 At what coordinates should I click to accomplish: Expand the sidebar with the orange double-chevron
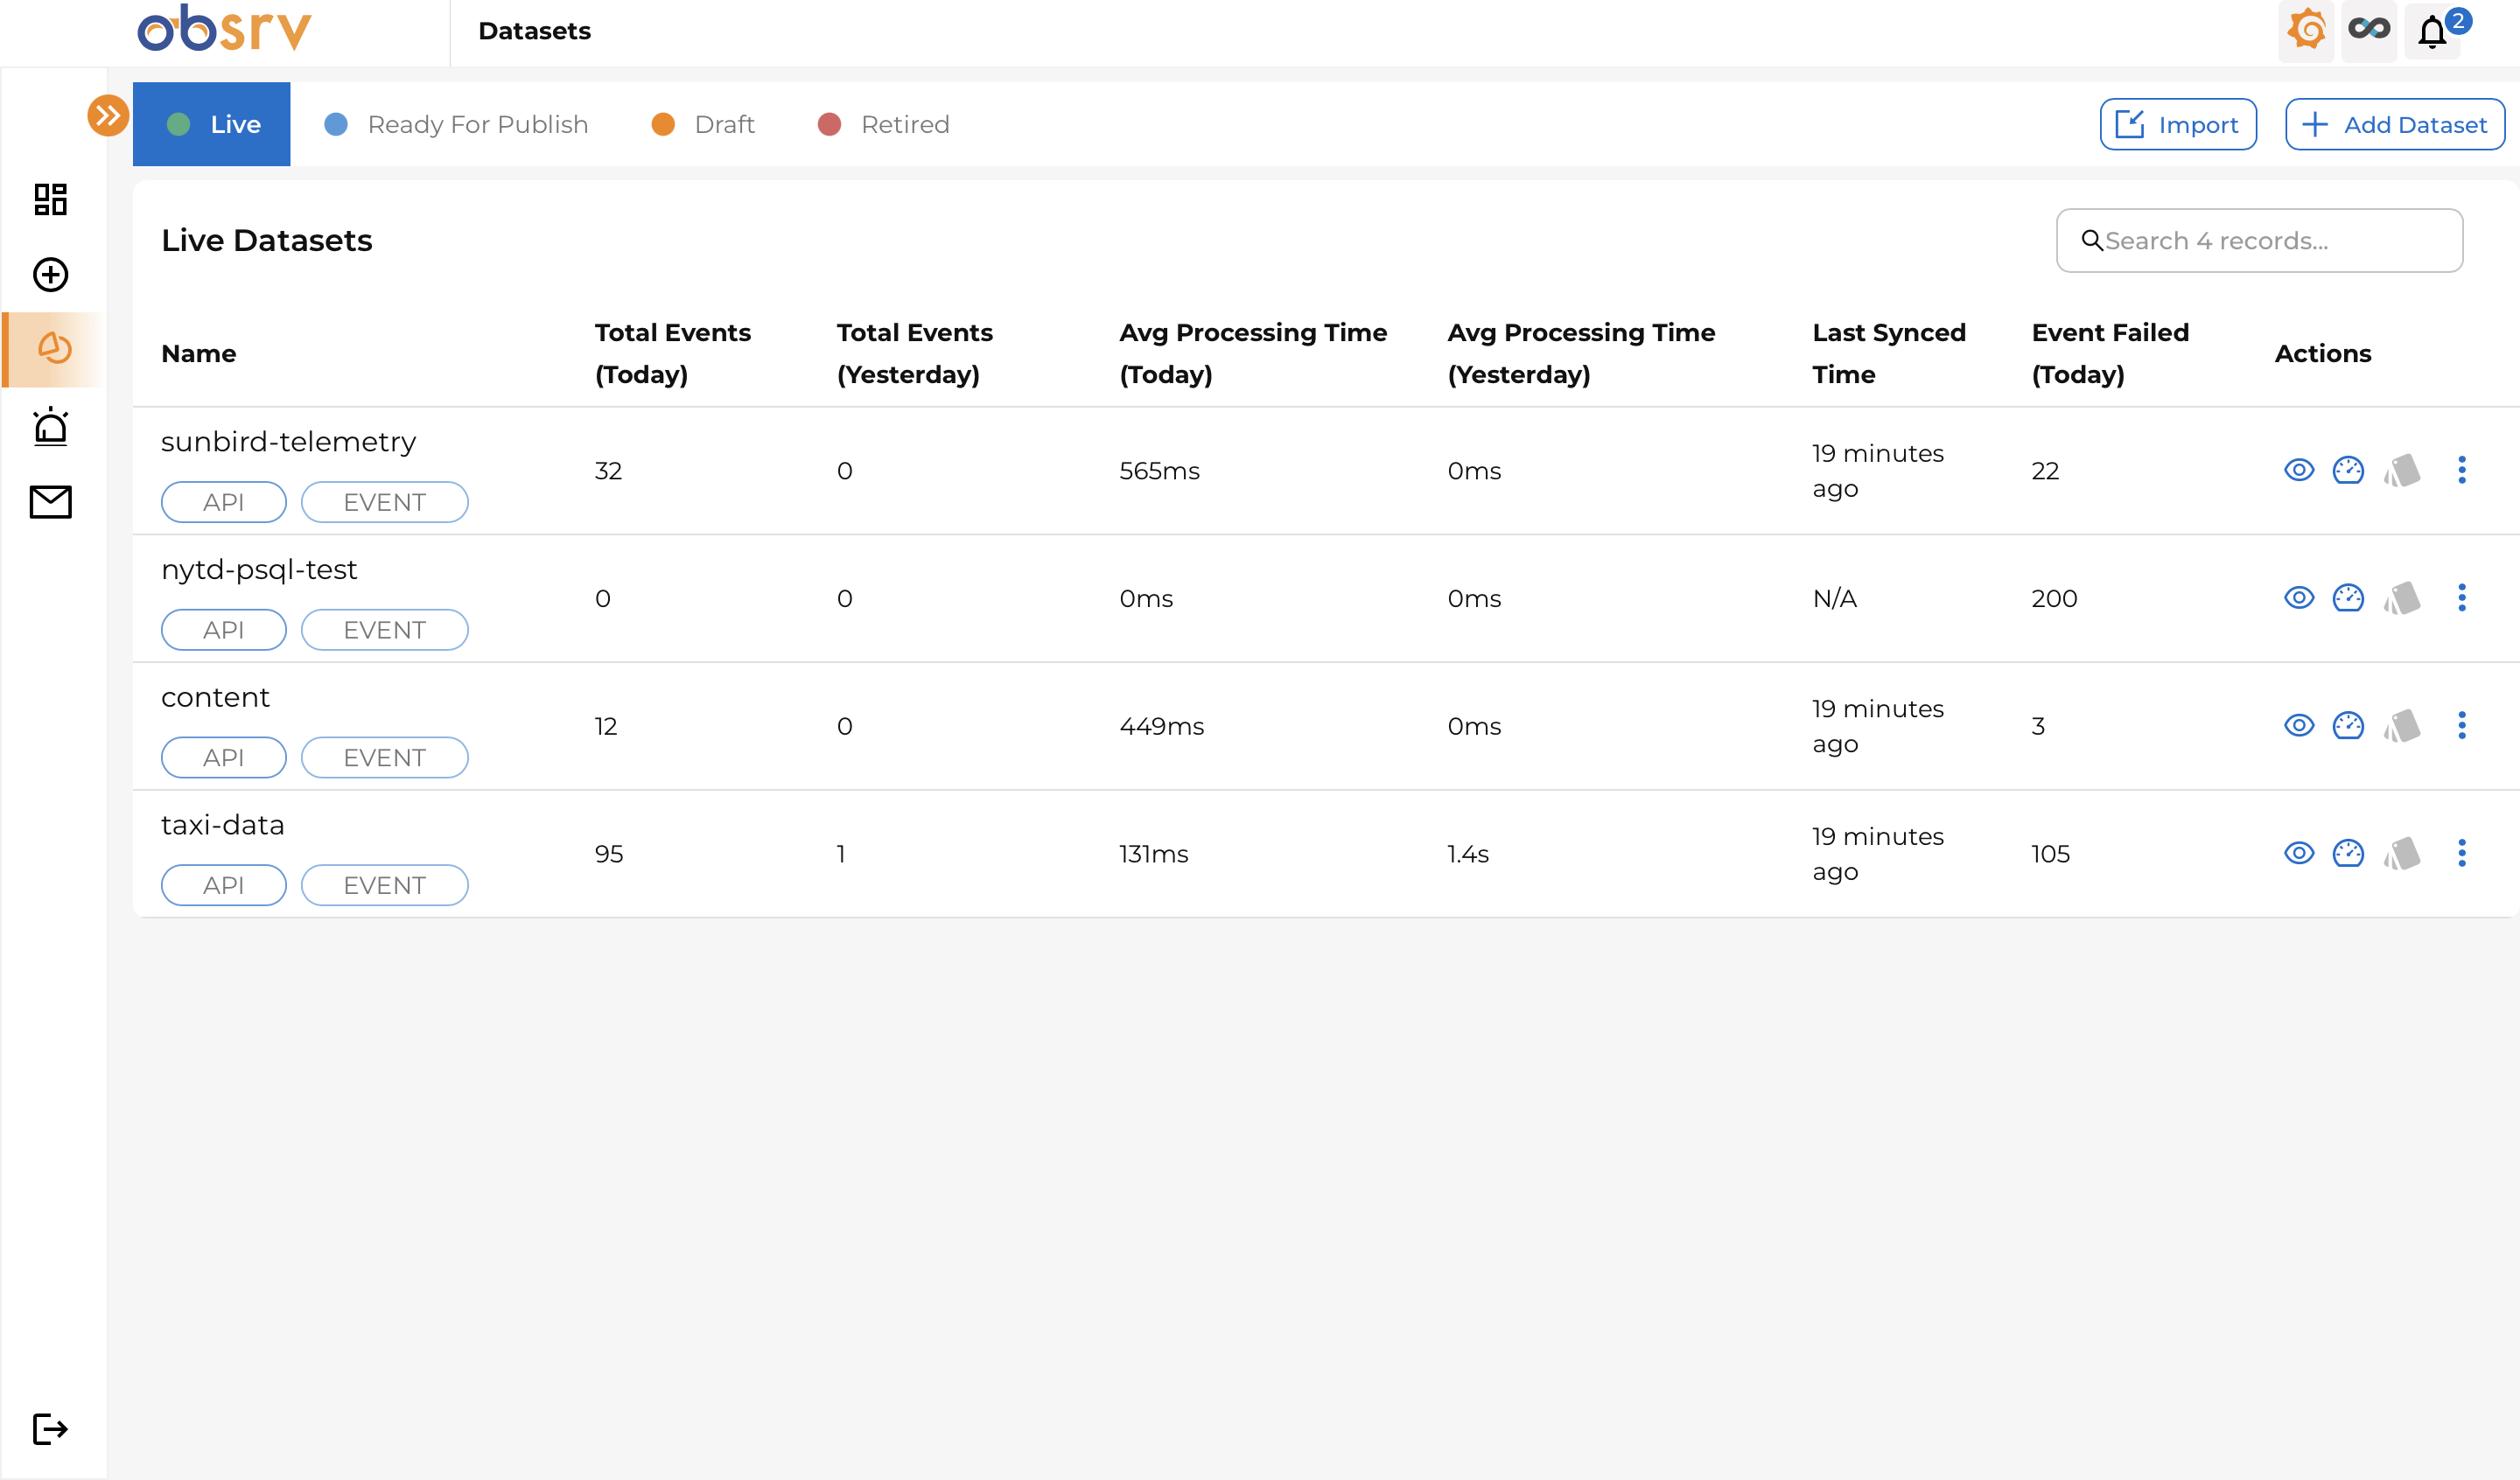108,115
